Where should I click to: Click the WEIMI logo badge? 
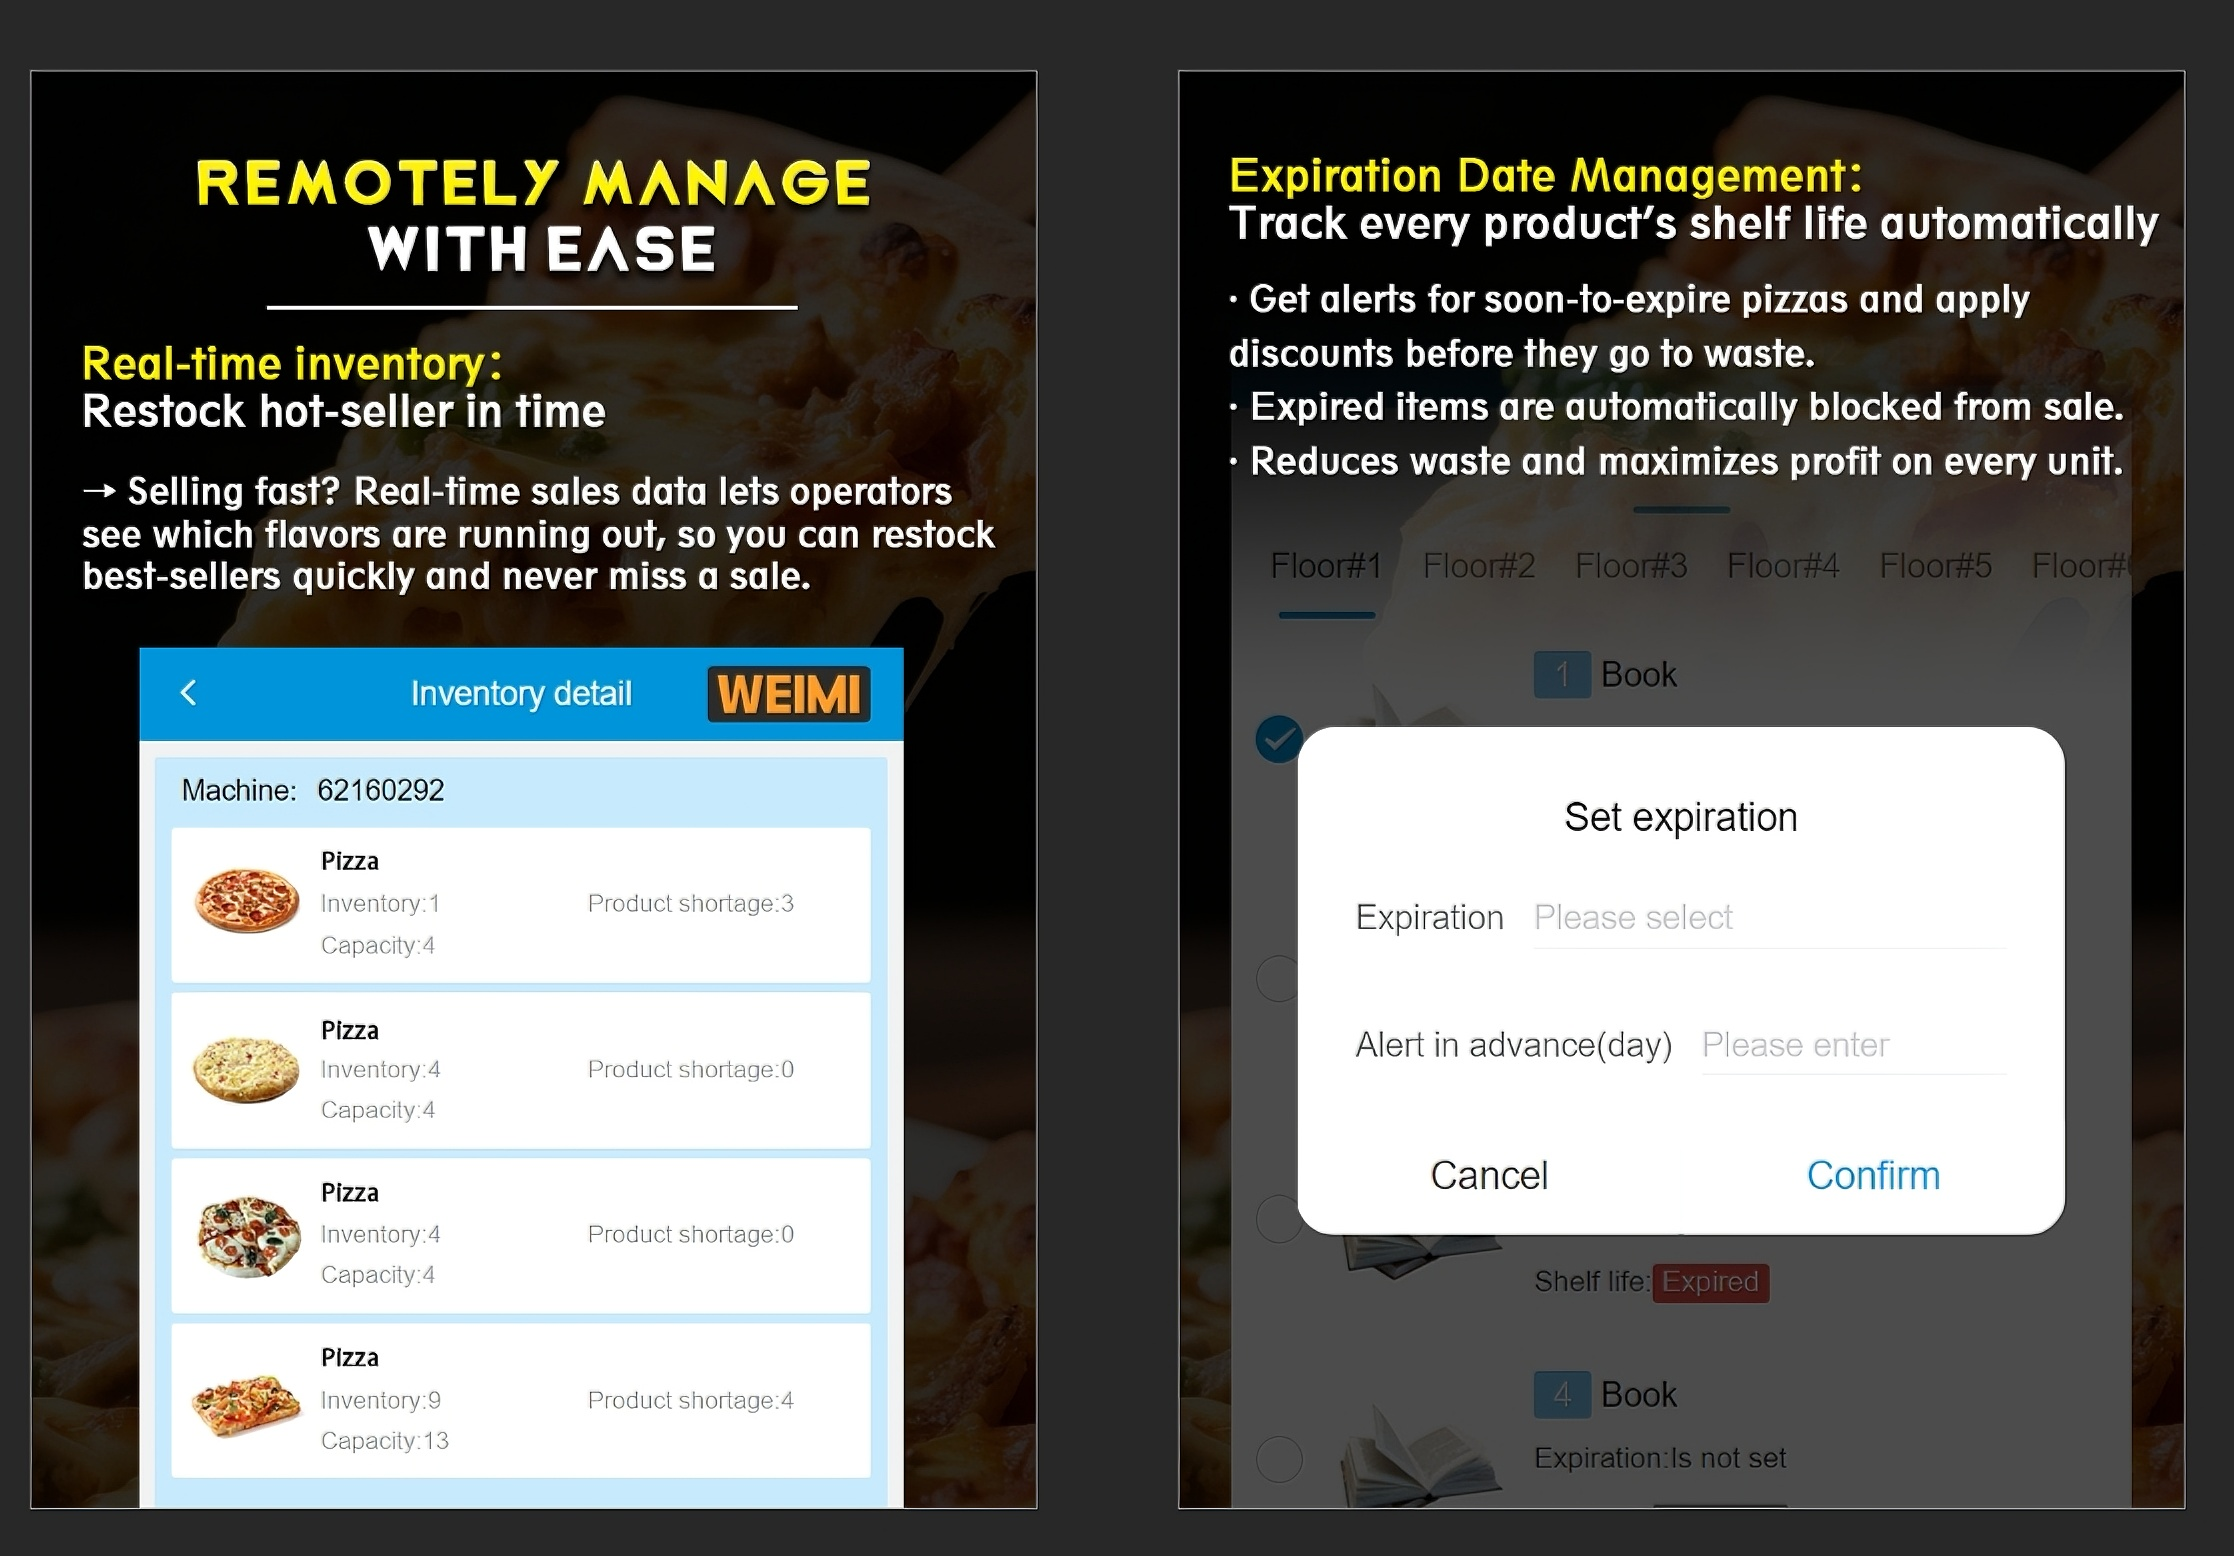point(789,694)
